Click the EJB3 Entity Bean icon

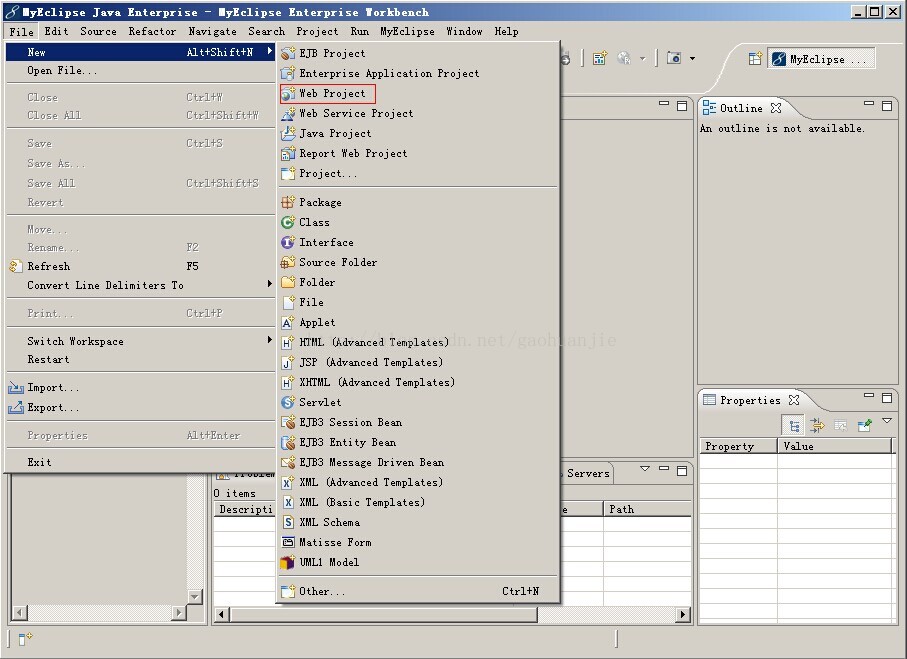[287, 443]
